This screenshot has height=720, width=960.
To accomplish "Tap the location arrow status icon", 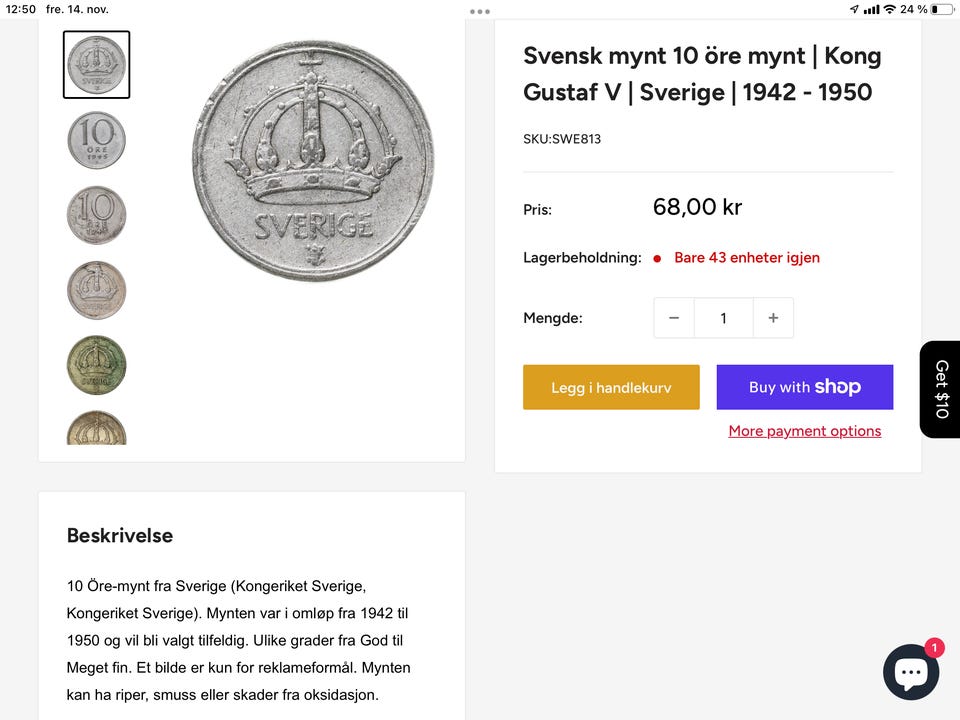I will 854,9.
